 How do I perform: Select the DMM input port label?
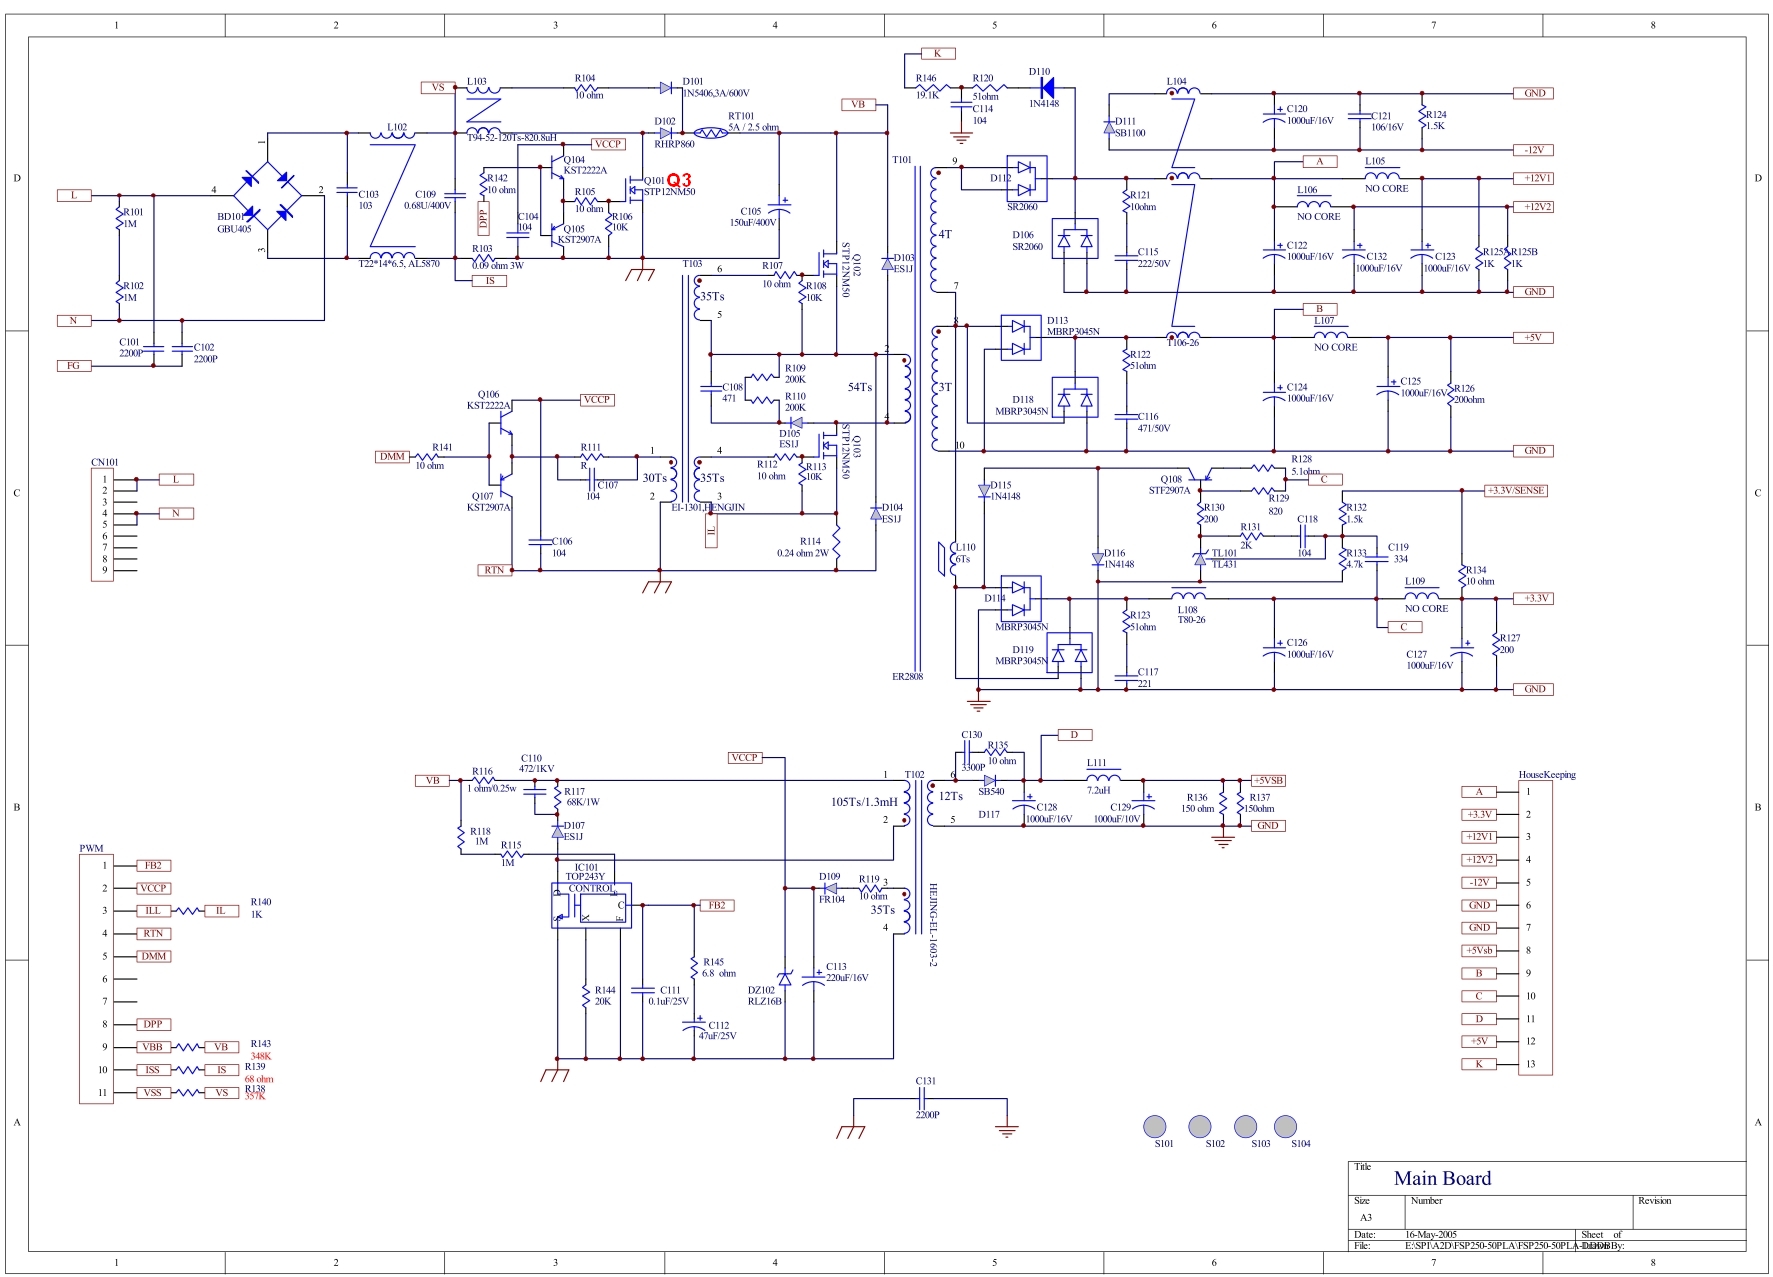392,457
